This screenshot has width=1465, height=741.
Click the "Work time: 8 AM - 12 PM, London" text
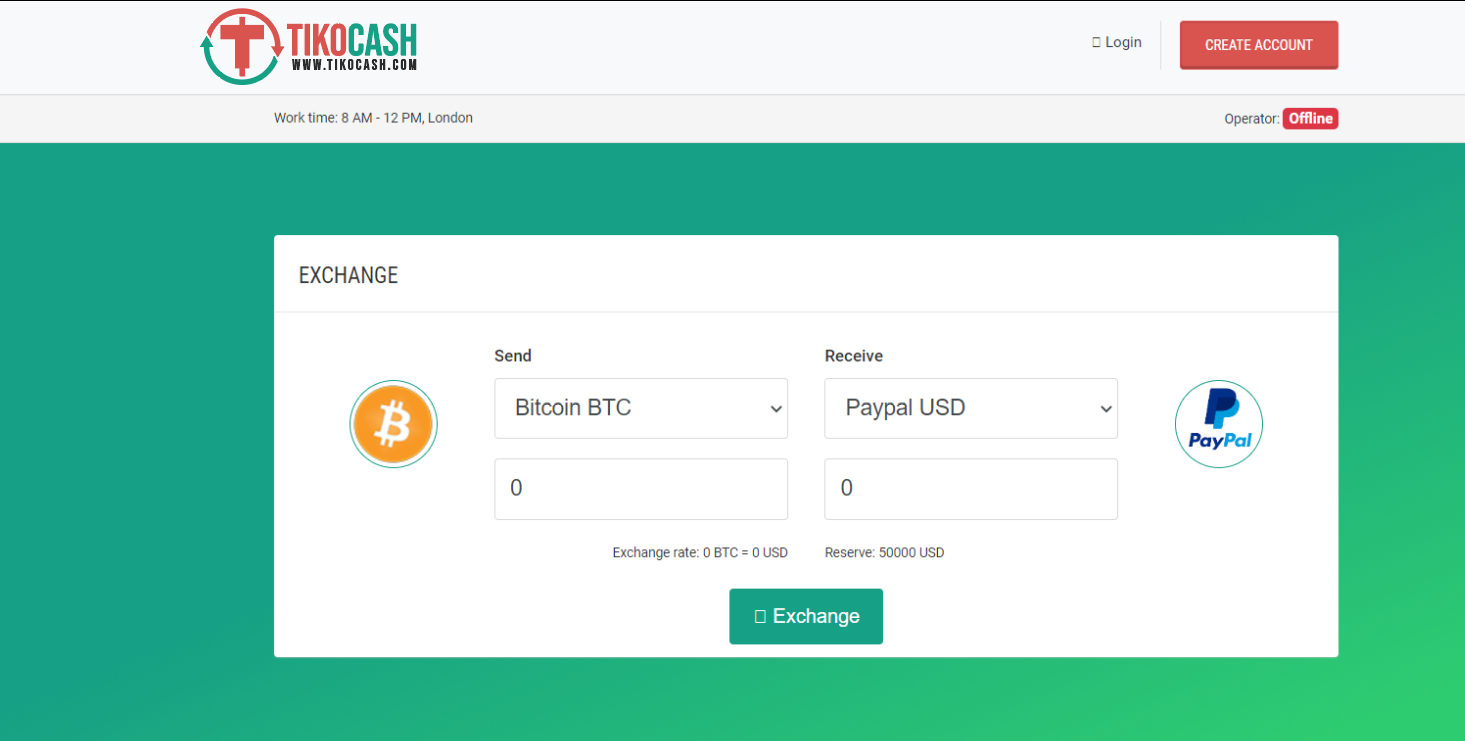pyautogui.click(x=373, y=118)
